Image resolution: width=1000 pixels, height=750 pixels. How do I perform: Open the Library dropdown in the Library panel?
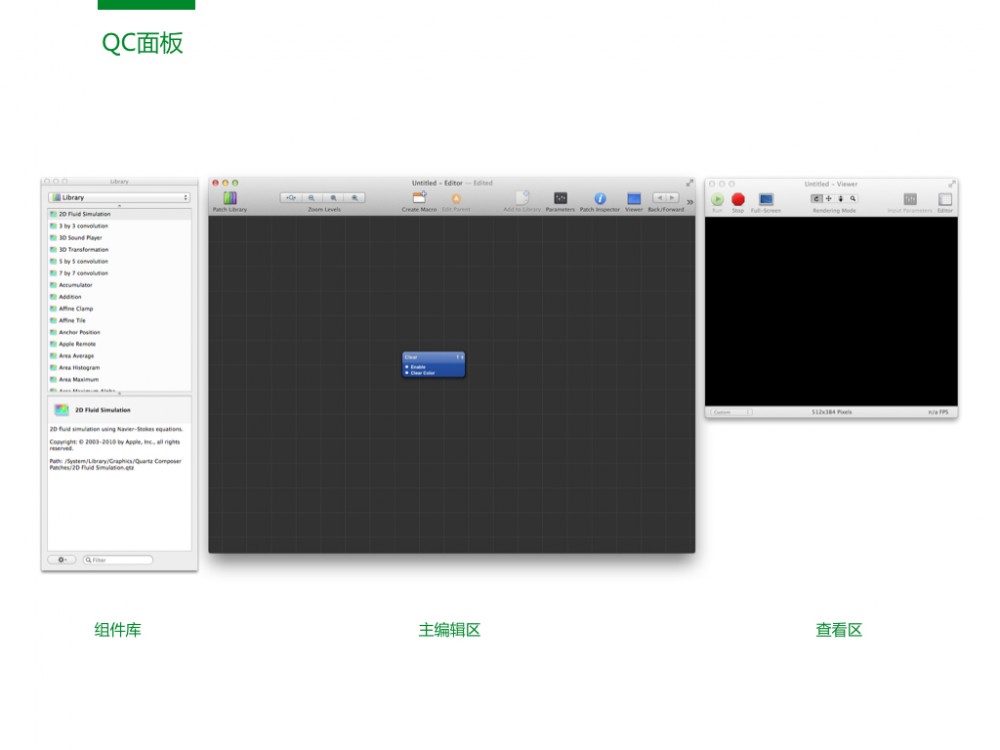[x=119, y=198]
